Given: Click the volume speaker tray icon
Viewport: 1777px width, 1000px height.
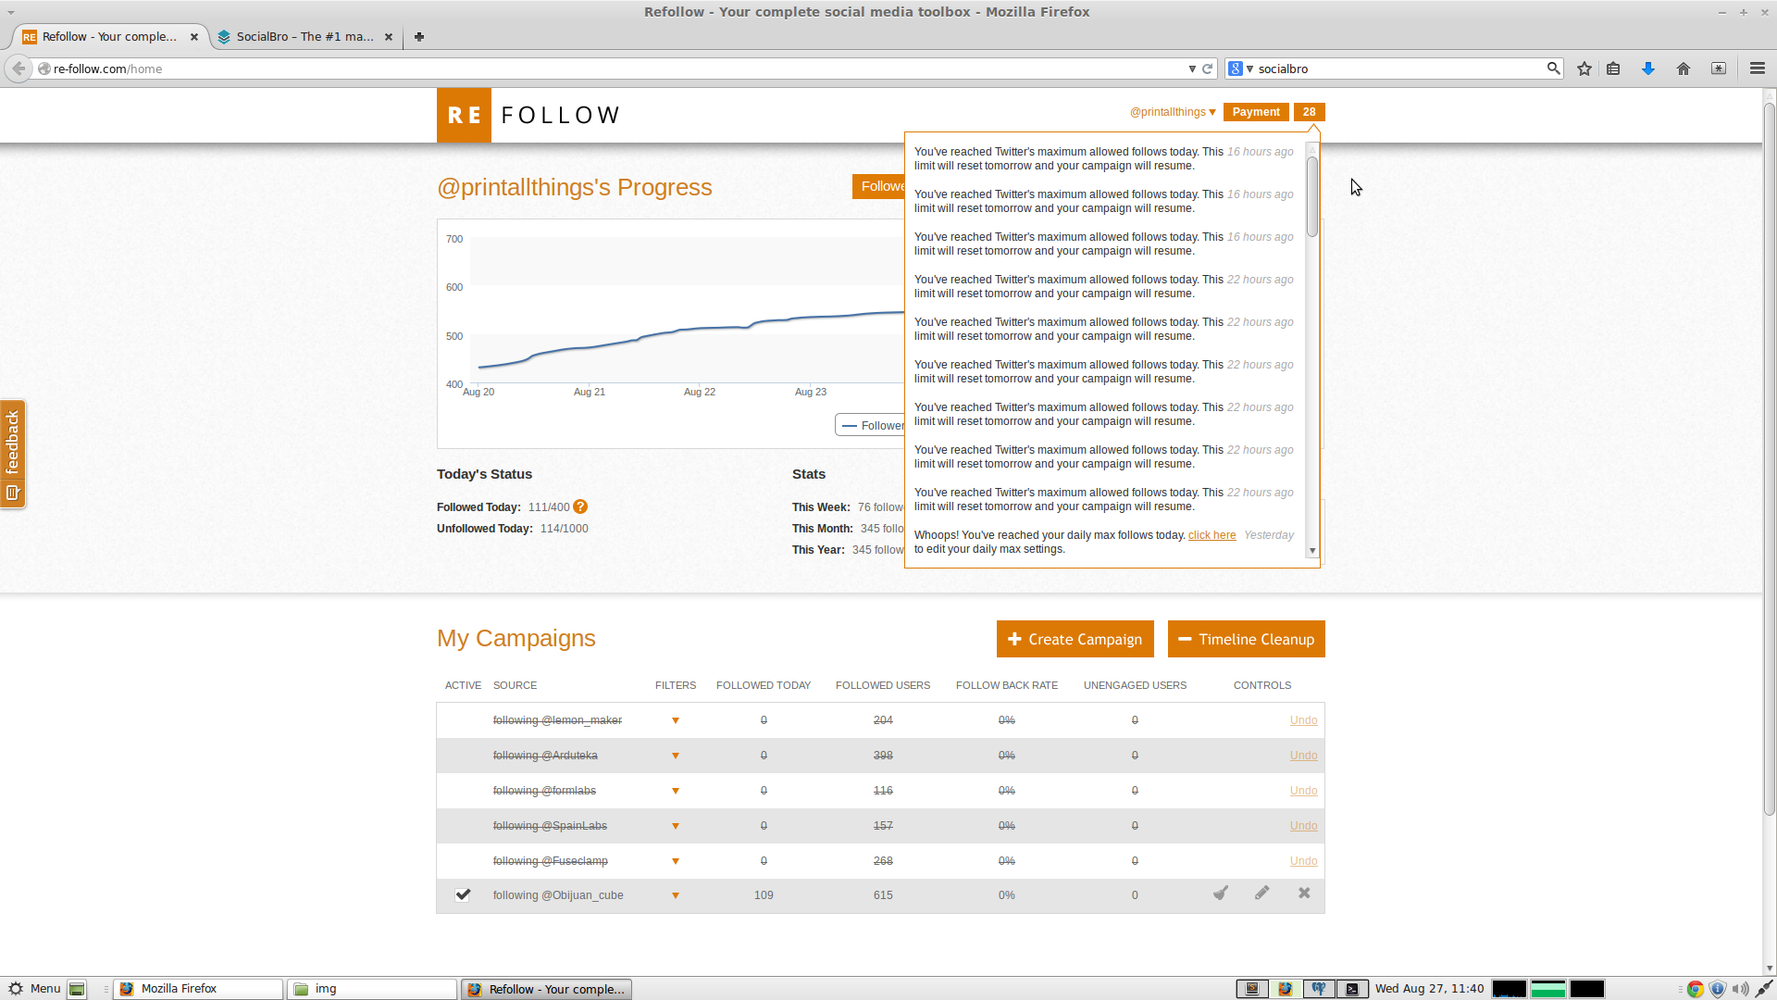Looking at the screenshot, I should 1740,989.
